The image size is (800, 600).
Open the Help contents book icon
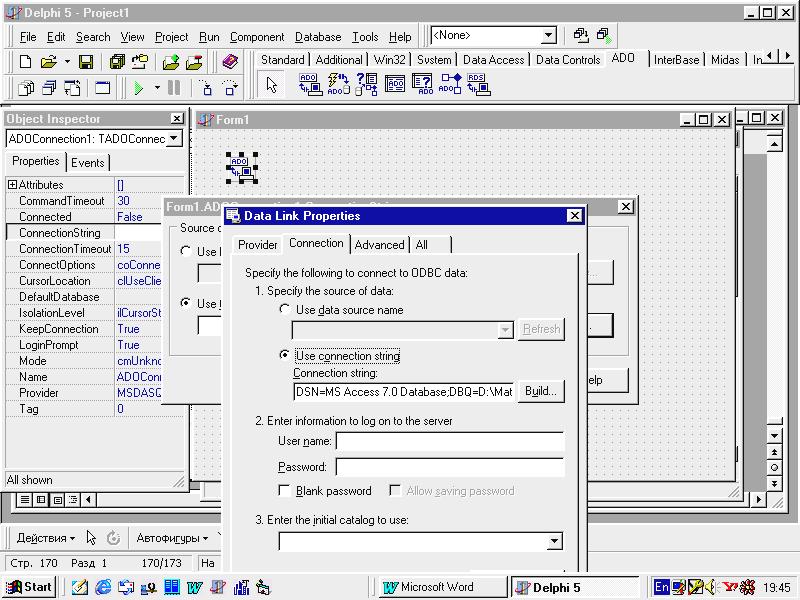pyautogui.click(x=231, y=62)
